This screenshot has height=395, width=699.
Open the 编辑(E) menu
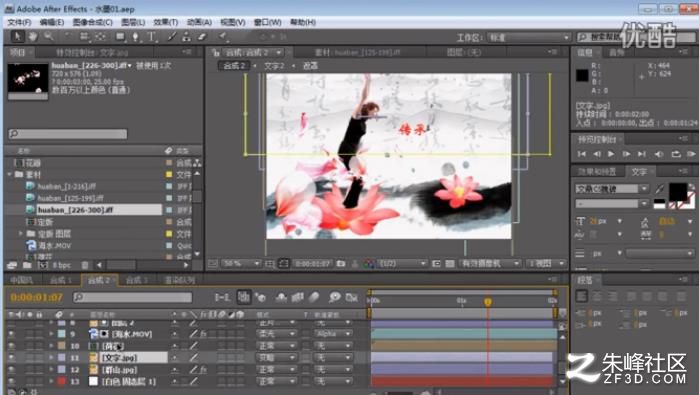[x=52, y=22]
